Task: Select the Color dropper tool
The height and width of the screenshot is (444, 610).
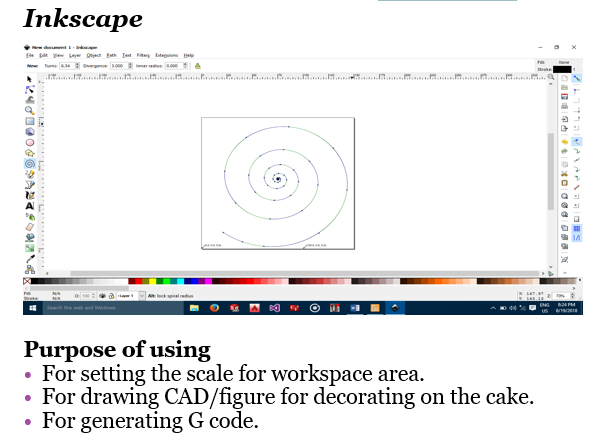Action: (30, 259)
